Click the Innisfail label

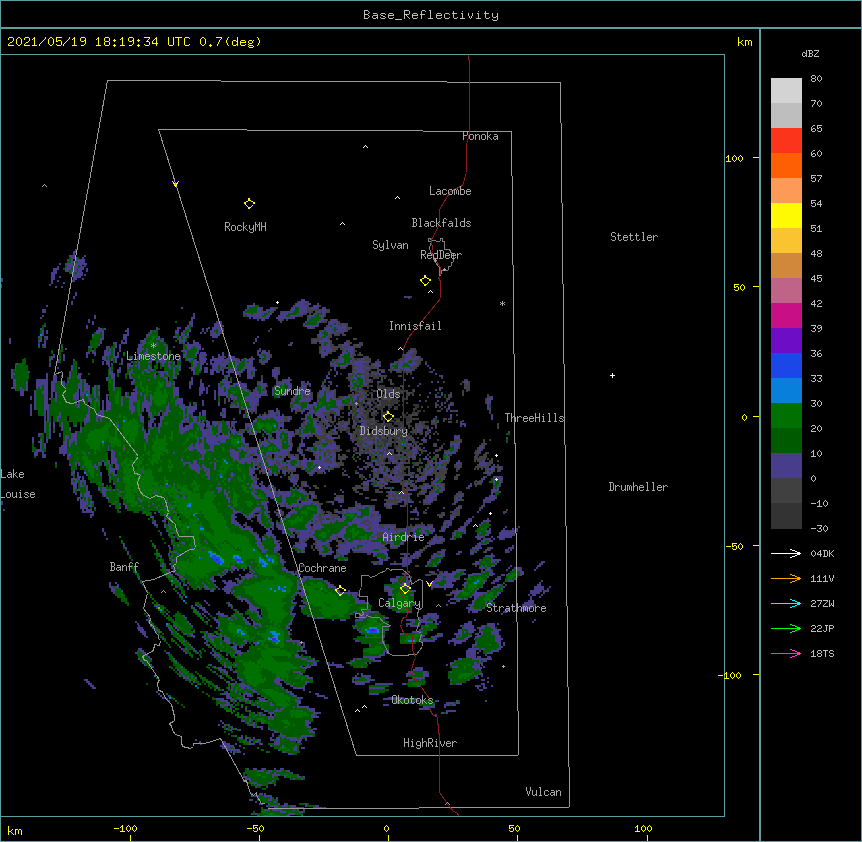(415, 326)
